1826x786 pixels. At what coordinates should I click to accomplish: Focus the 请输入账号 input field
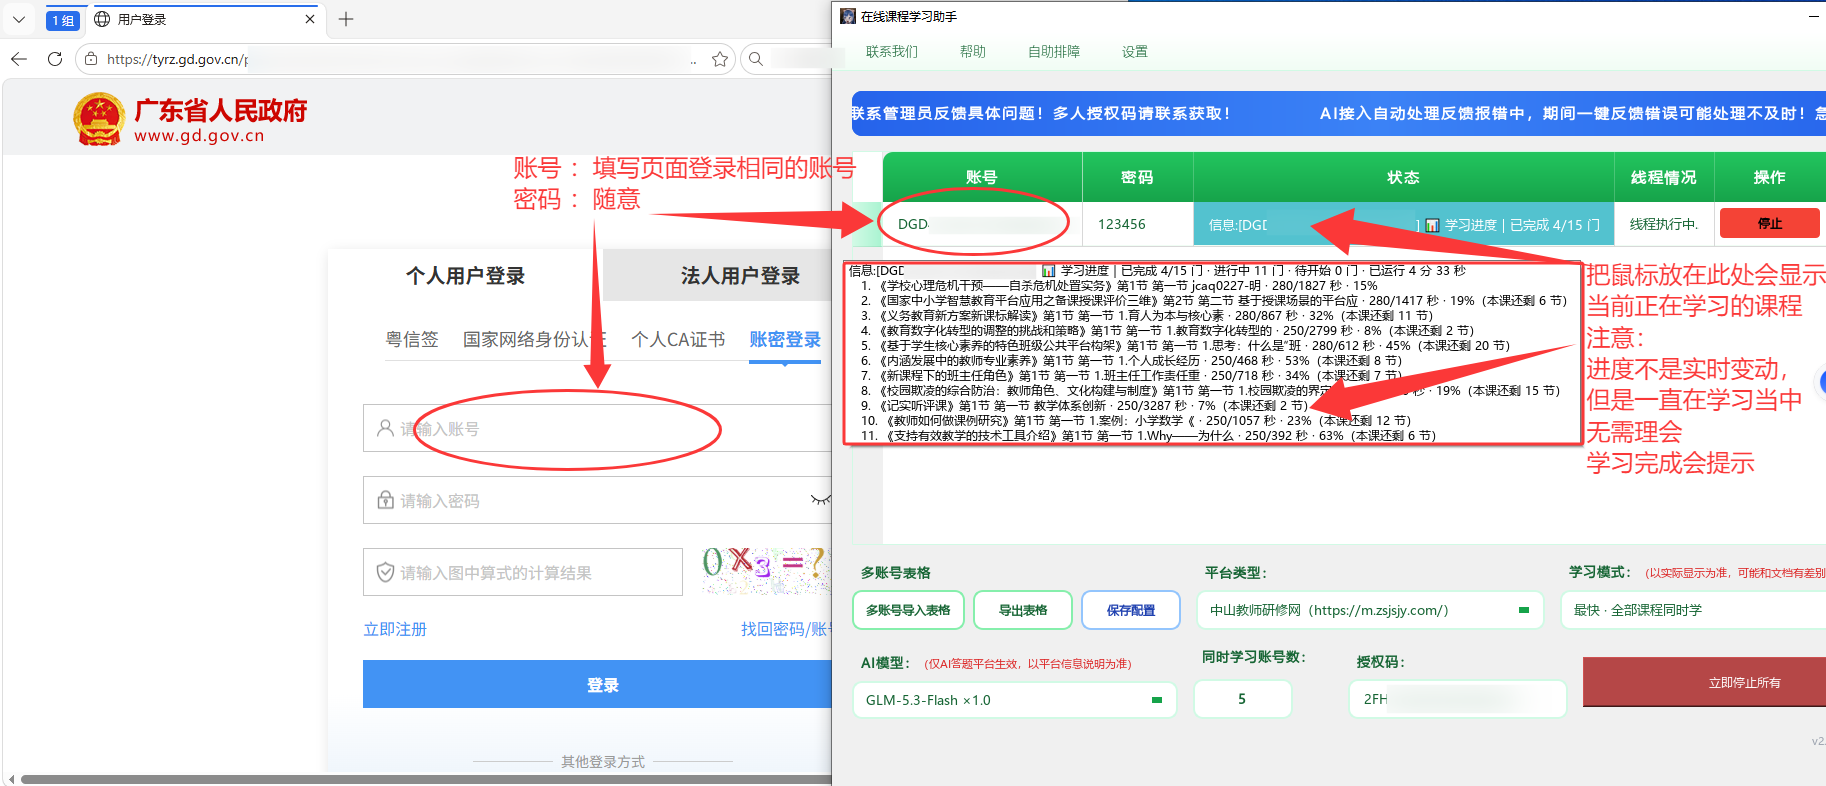click(x=598, y=428)
